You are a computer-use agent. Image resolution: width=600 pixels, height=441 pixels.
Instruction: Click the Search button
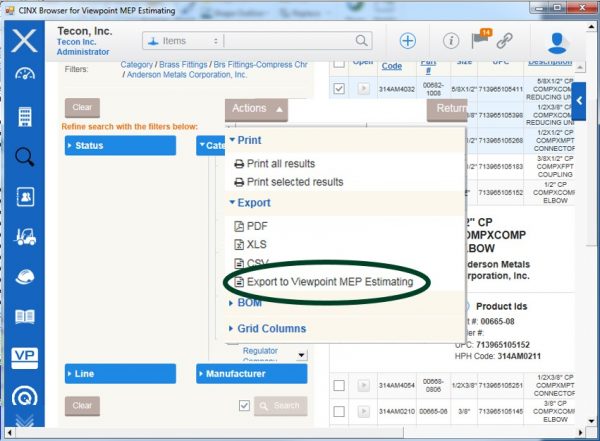280,406
